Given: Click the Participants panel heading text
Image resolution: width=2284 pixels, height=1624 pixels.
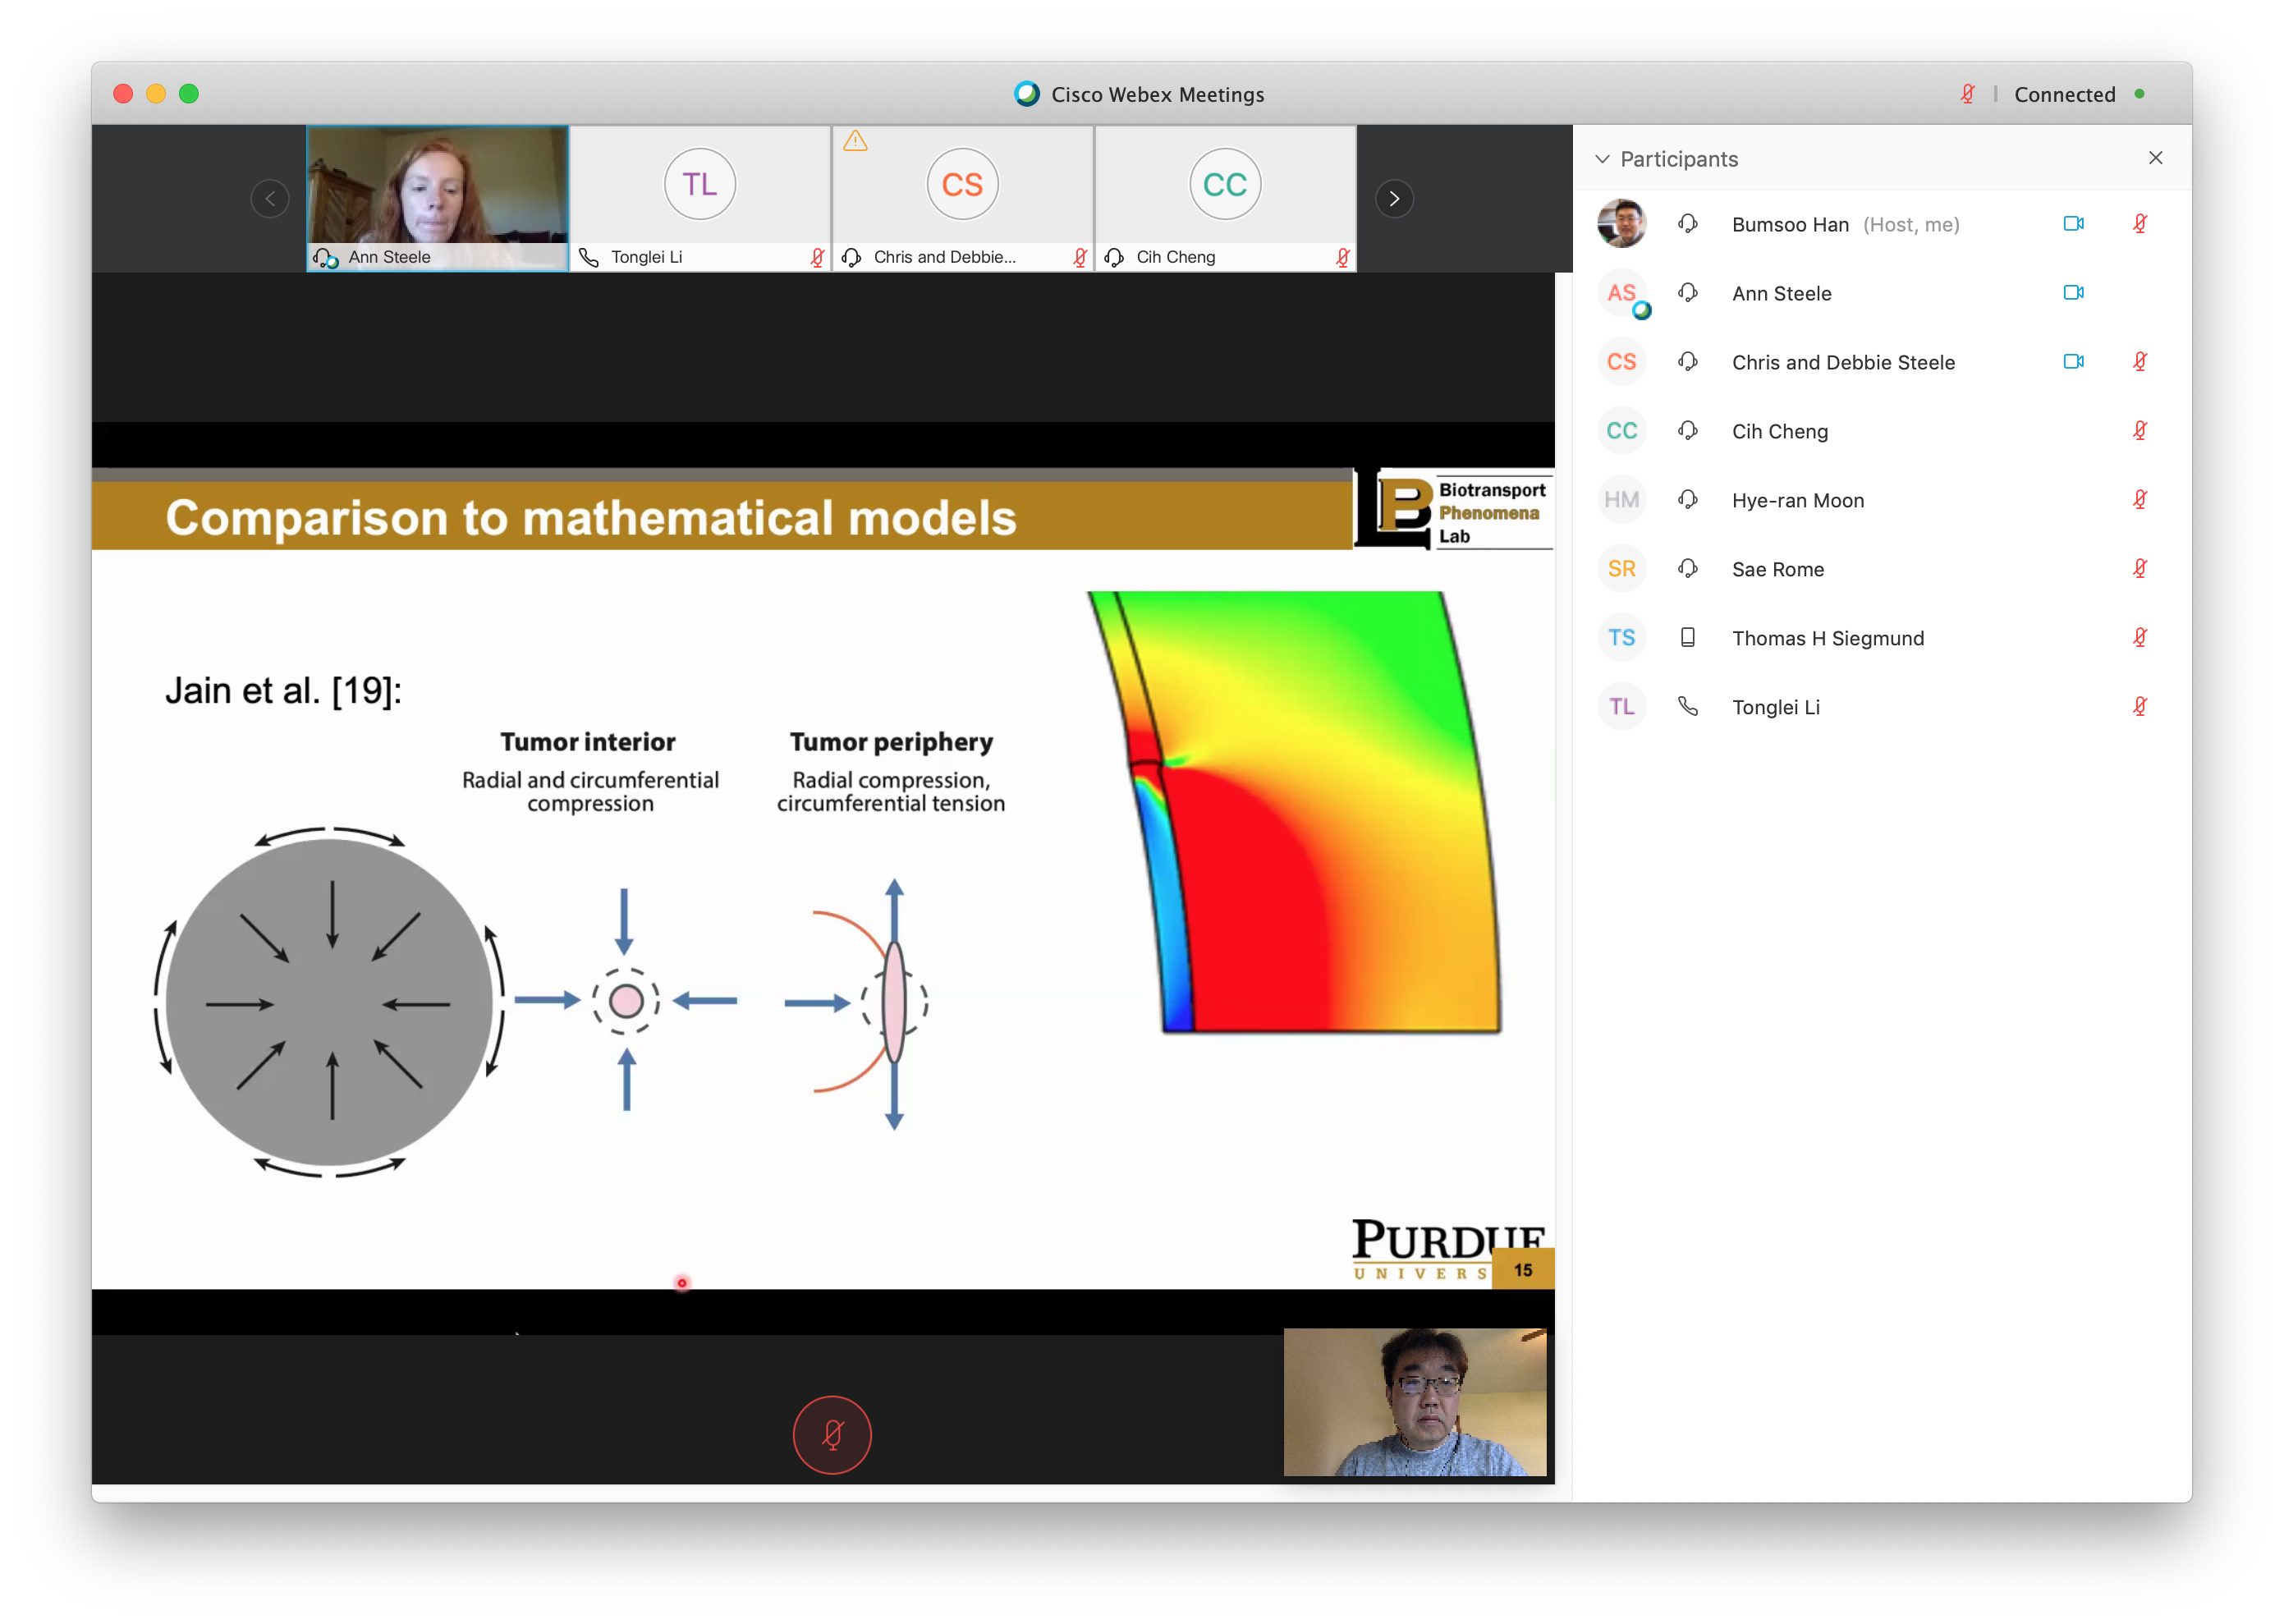Looking at the screenshot, I should [x=1678, y=159].
